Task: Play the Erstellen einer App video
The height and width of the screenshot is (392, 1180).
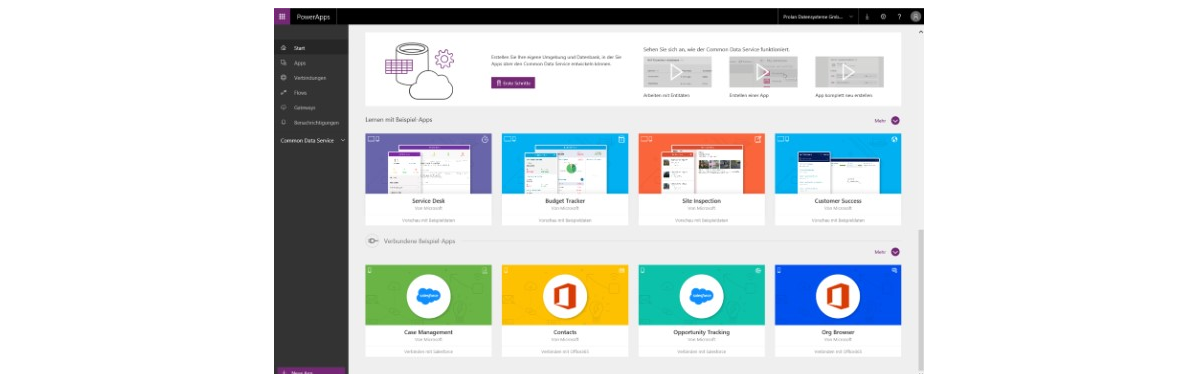Action: click(x=763, y=72)
